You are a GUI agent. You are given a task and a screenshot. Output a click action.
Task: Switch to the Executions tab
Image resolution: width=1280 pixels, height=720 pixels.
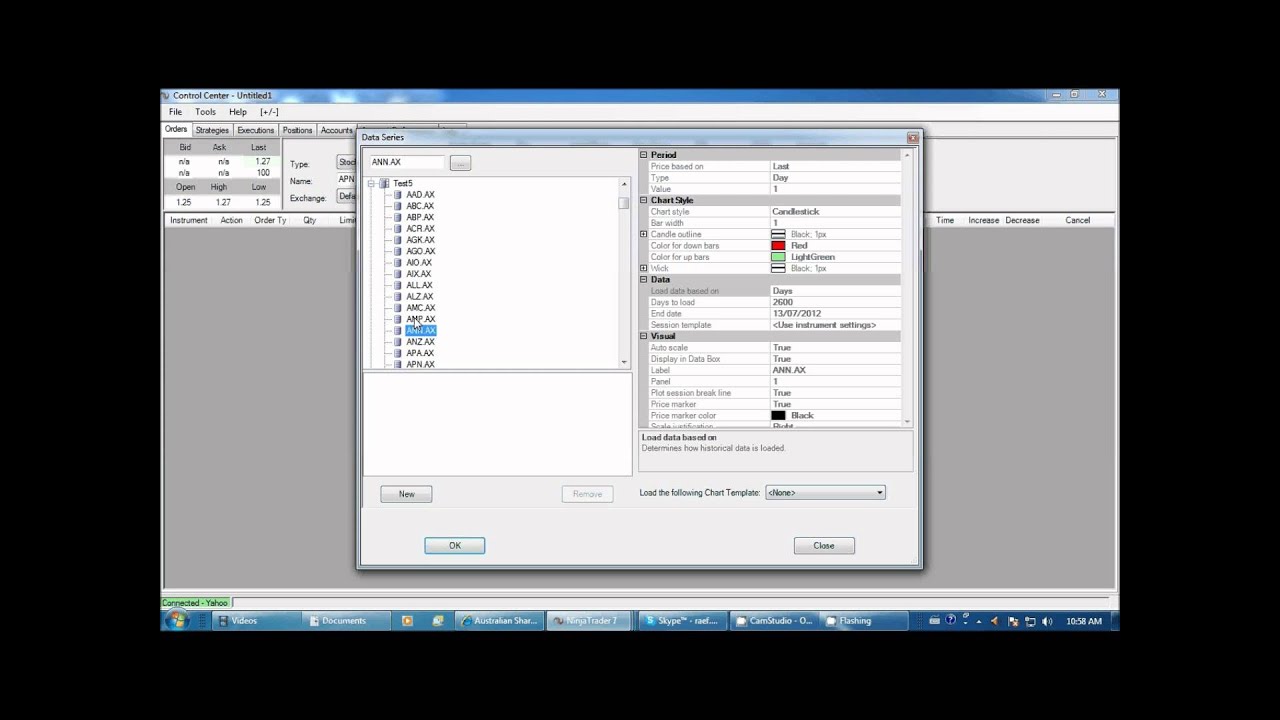point(255,130)
